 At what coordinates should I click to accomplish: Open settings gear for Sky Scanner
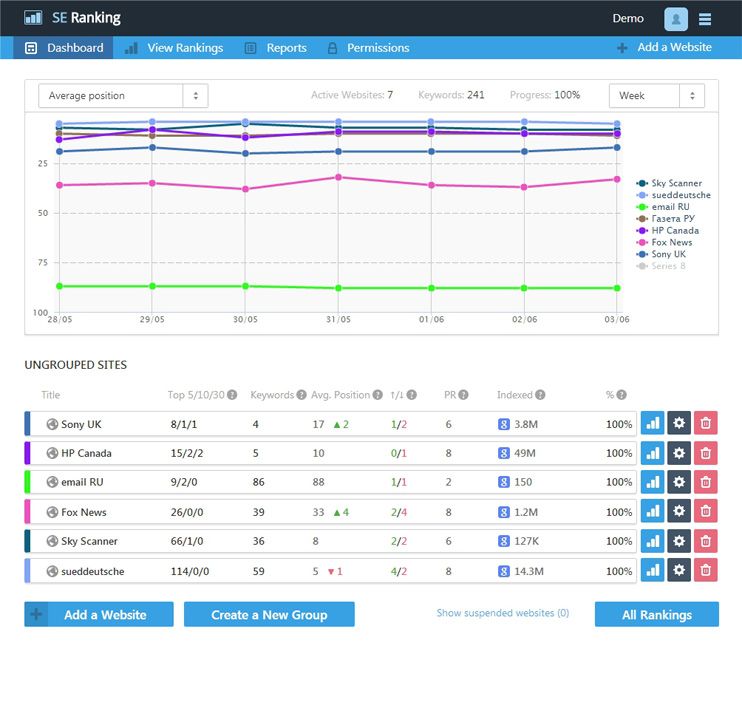(x=679, y=541)
